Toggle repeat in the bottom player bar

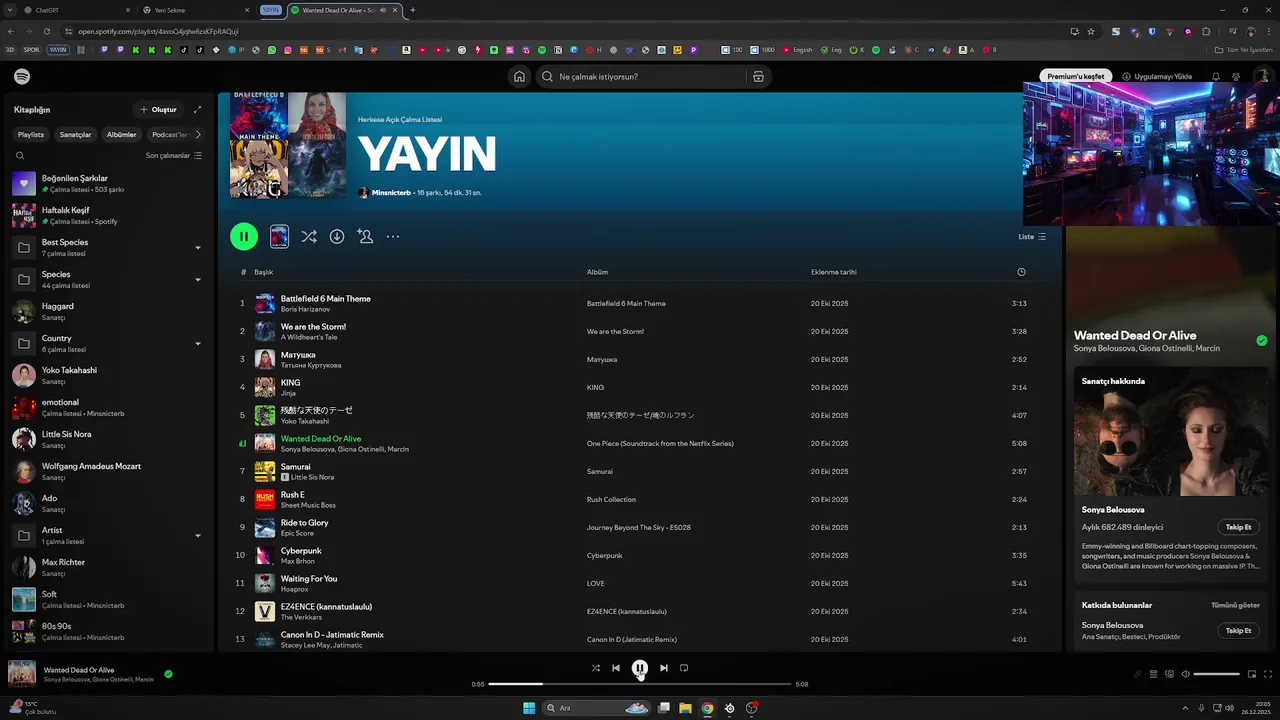pyautogui.click(x=684, y=668)
